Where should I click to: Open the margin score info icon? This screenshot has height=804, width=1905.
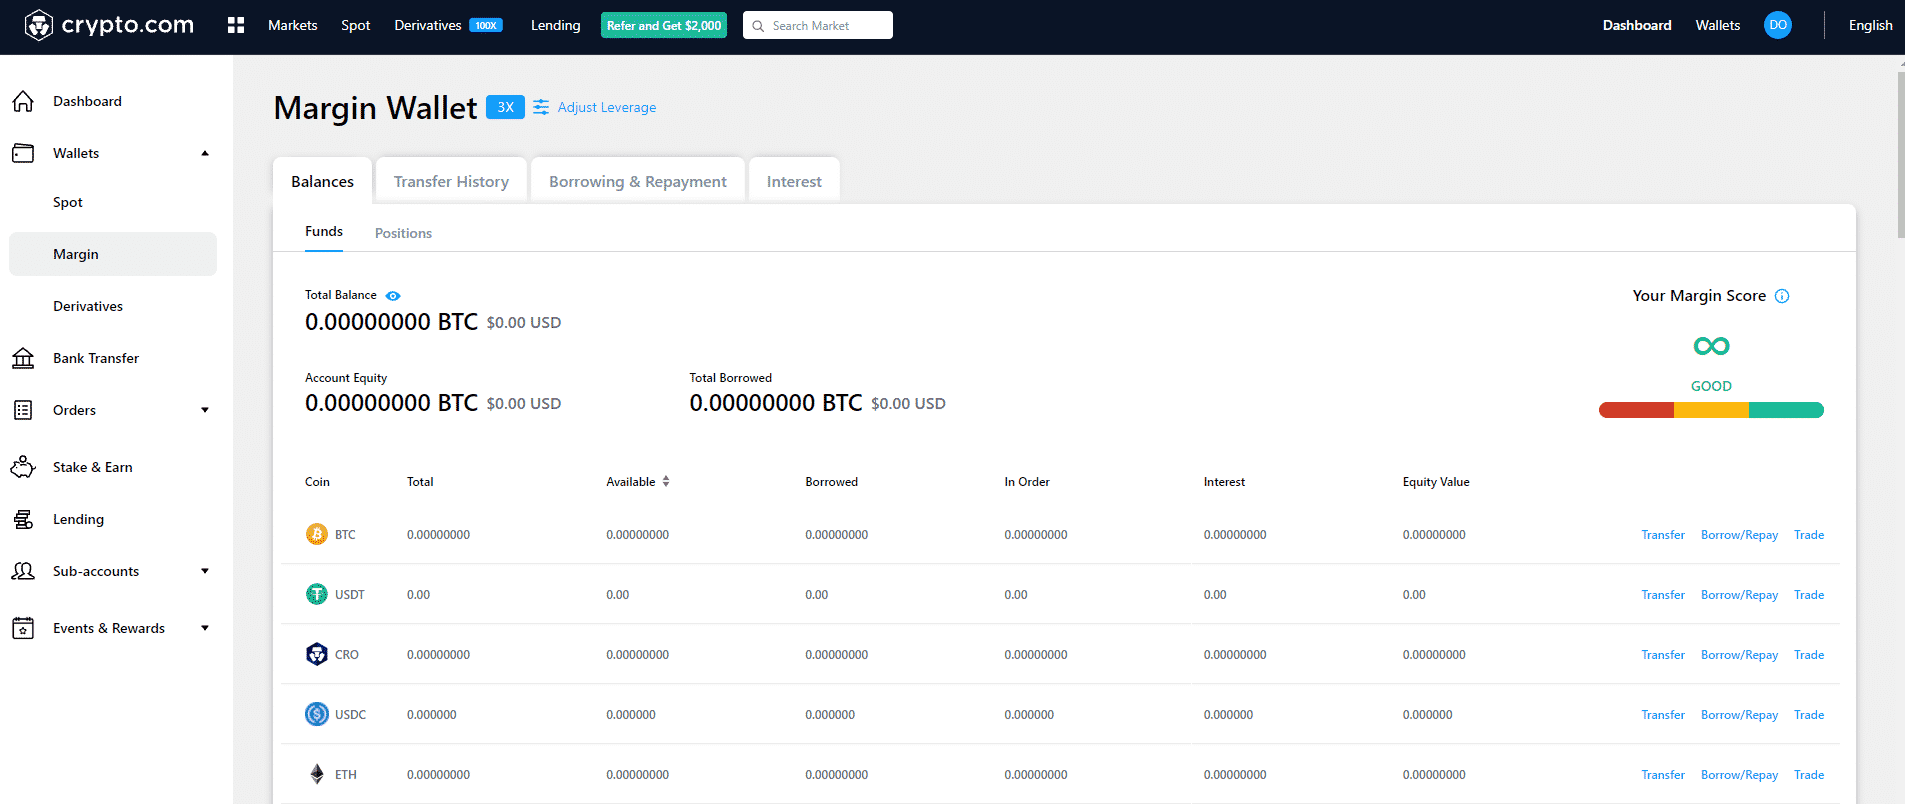coord(1782,296)
